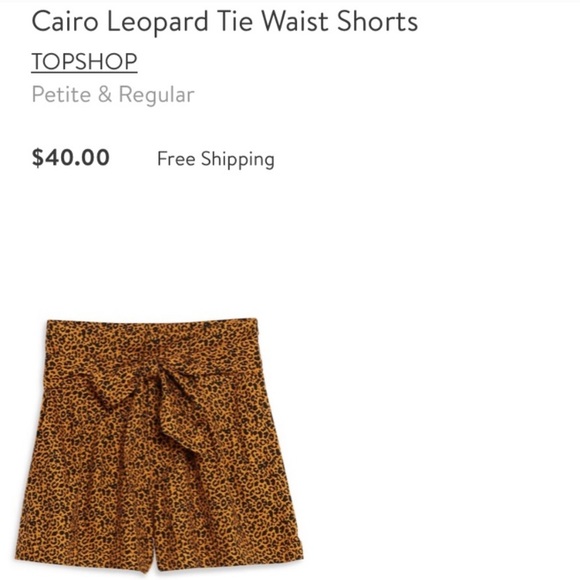Click the word Tie in the title

pyautogui.click(x=235, y=21)
